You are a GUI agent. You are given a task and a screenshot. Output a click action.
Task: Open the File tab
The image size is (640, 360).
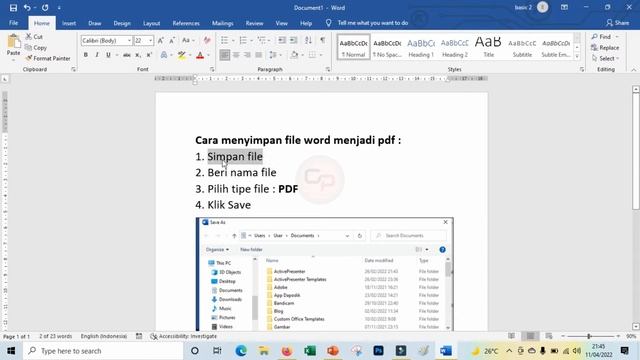(x=13, y=23)
